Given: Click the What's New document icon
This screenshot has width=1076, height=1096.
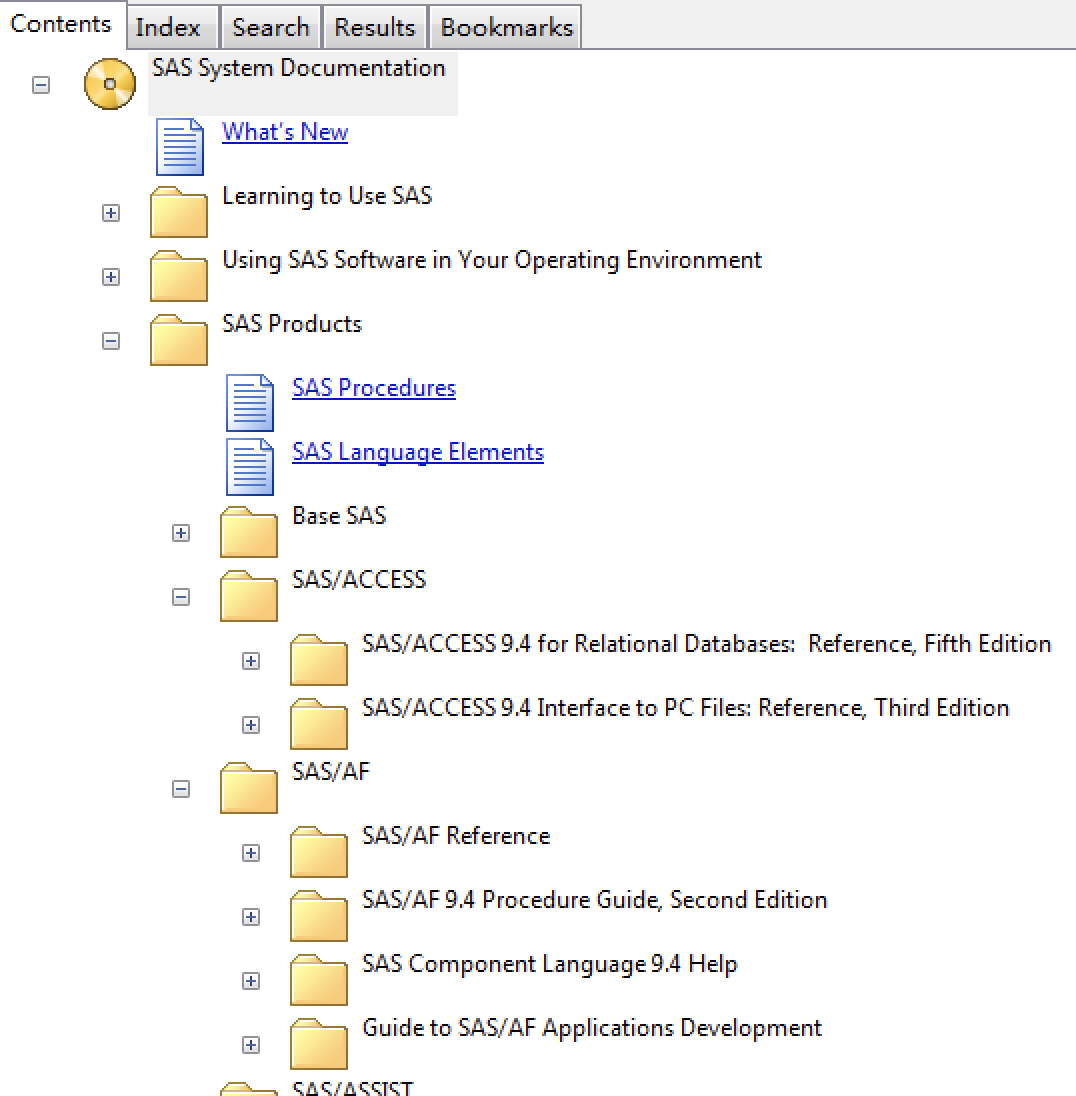Looking at the screenshot, I should click(x=180, y=147).
